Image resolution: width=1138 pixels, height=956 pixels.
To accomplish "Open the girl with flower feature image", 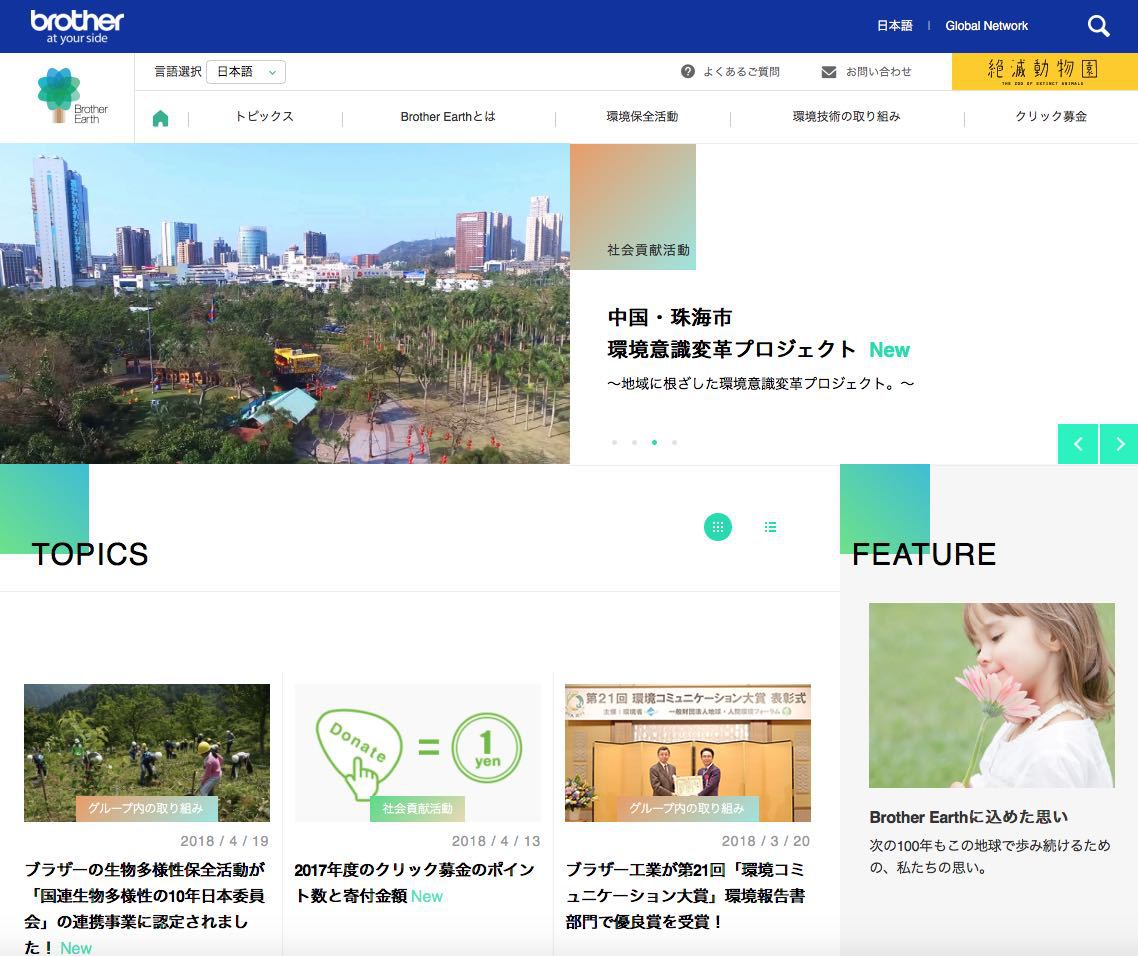I will pyautogui.click(x=991, y=695).
